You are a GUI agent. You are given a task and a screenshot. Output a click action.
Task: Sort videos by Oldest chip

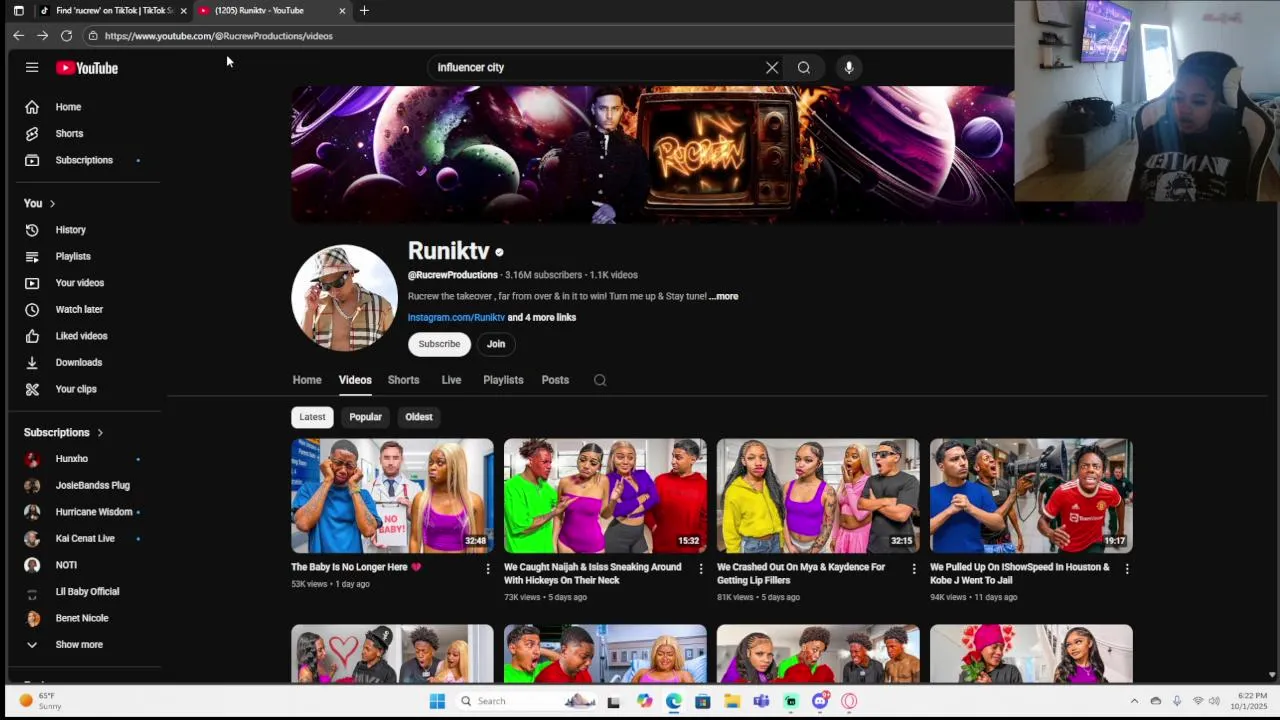coord(419,417)
